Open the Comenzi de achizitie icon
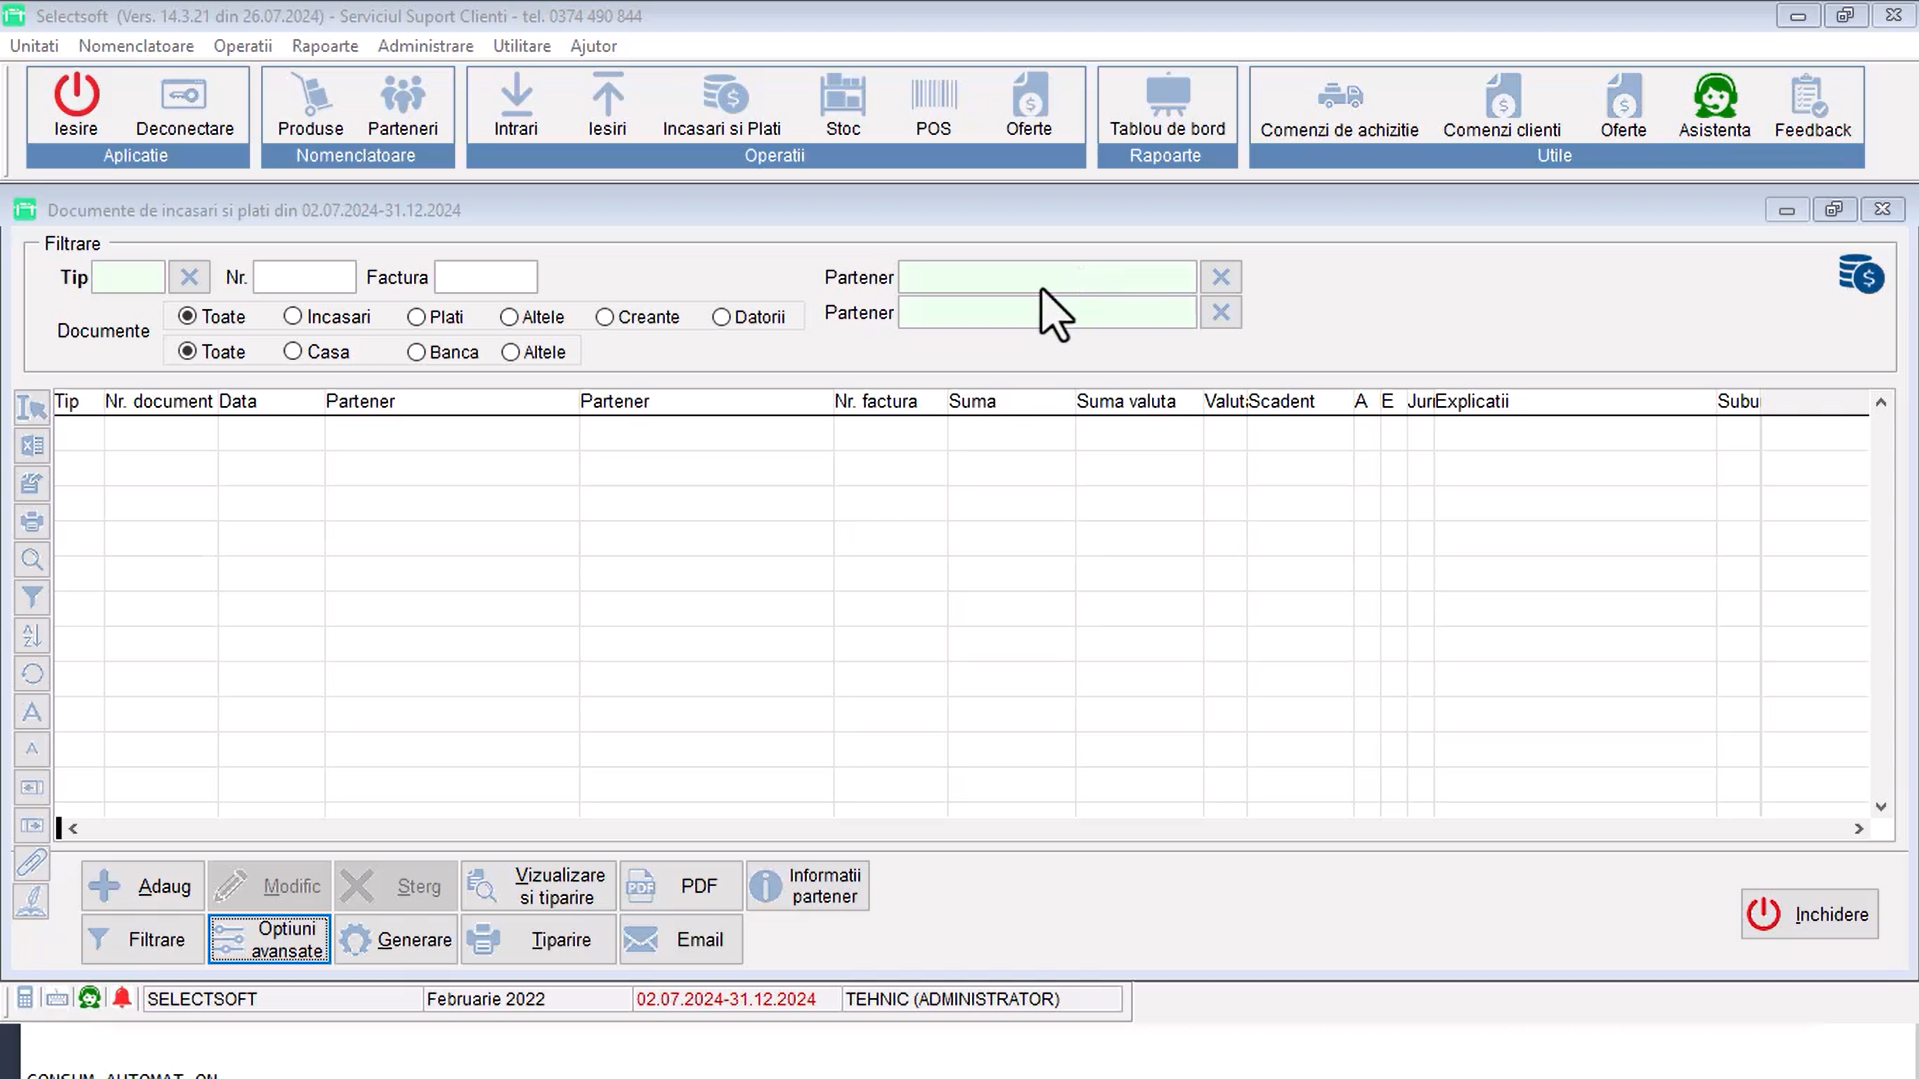 click(1338, 104)
